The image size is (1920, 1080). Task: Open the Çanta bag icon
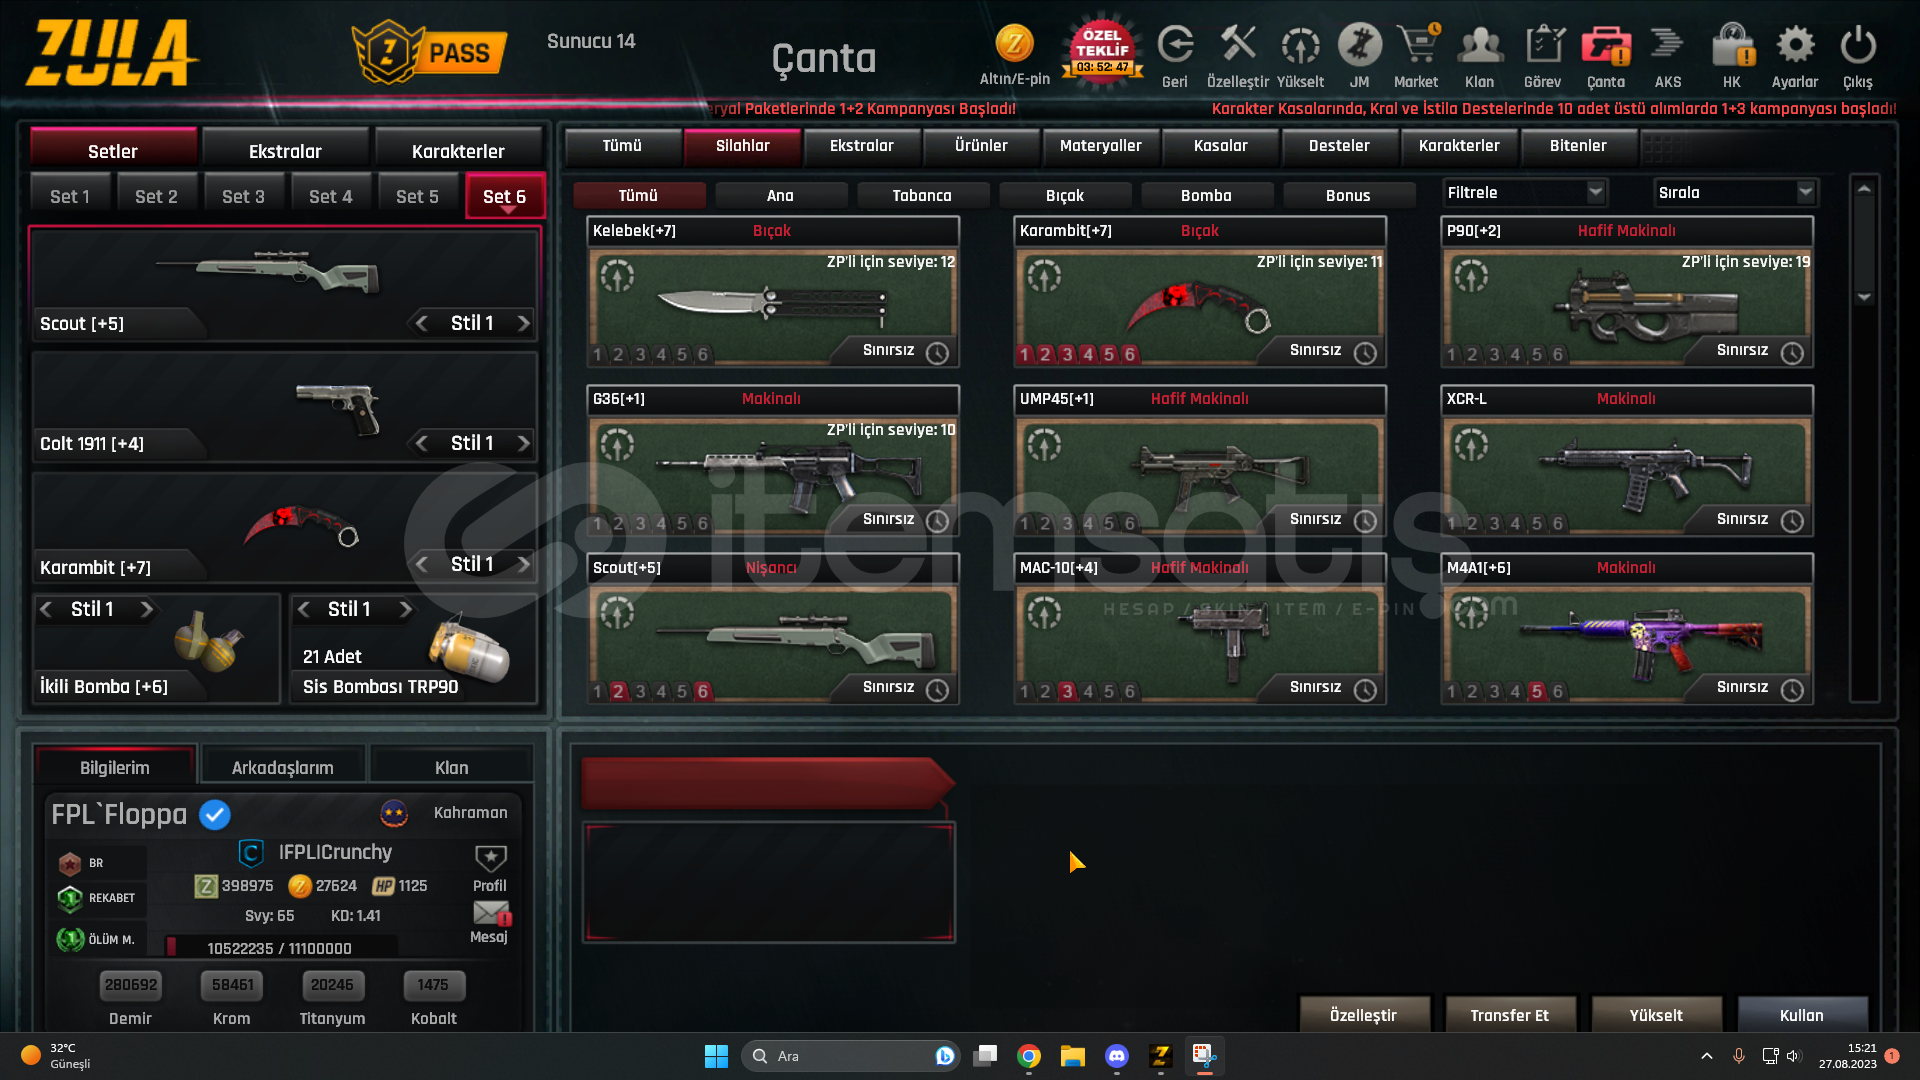(x=1606, y=45)
